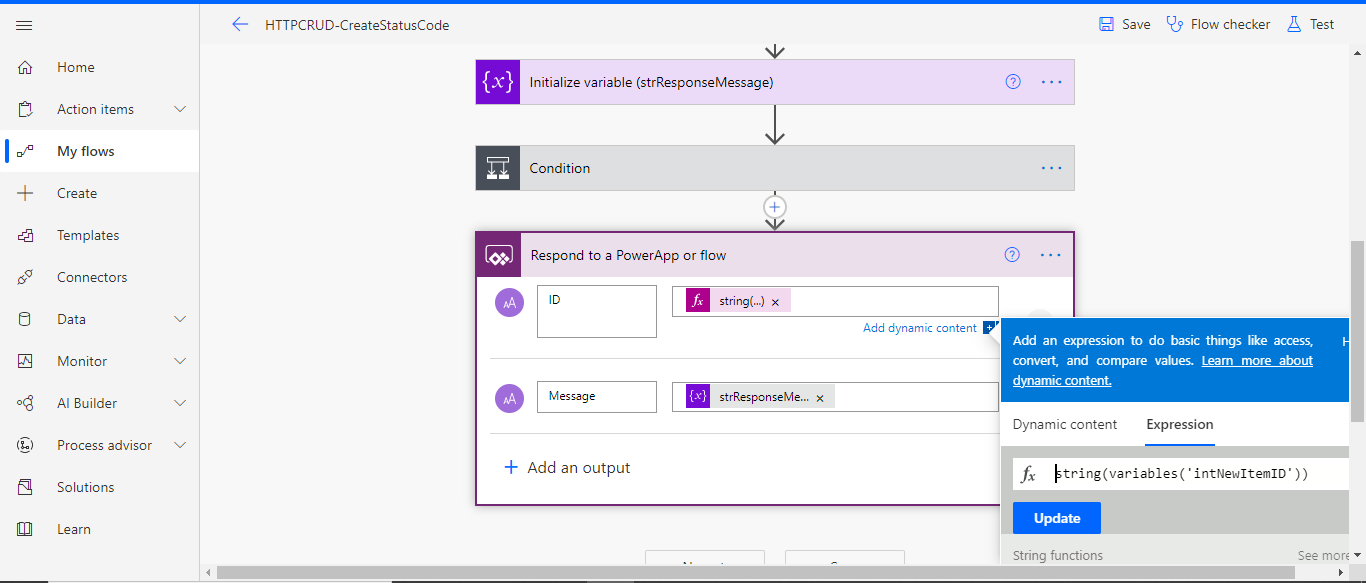Image resolution: width=1366 pixels, height=583 pixels.
Task: Click the help question mark on the Respond action
Action: pos(1011,255)
